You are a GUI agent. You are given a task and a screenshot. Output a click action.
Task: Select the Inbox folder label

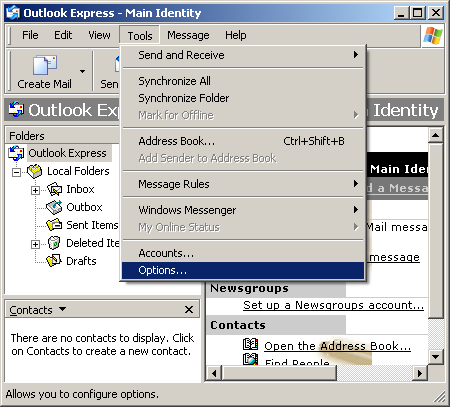[x=80, y=189]
